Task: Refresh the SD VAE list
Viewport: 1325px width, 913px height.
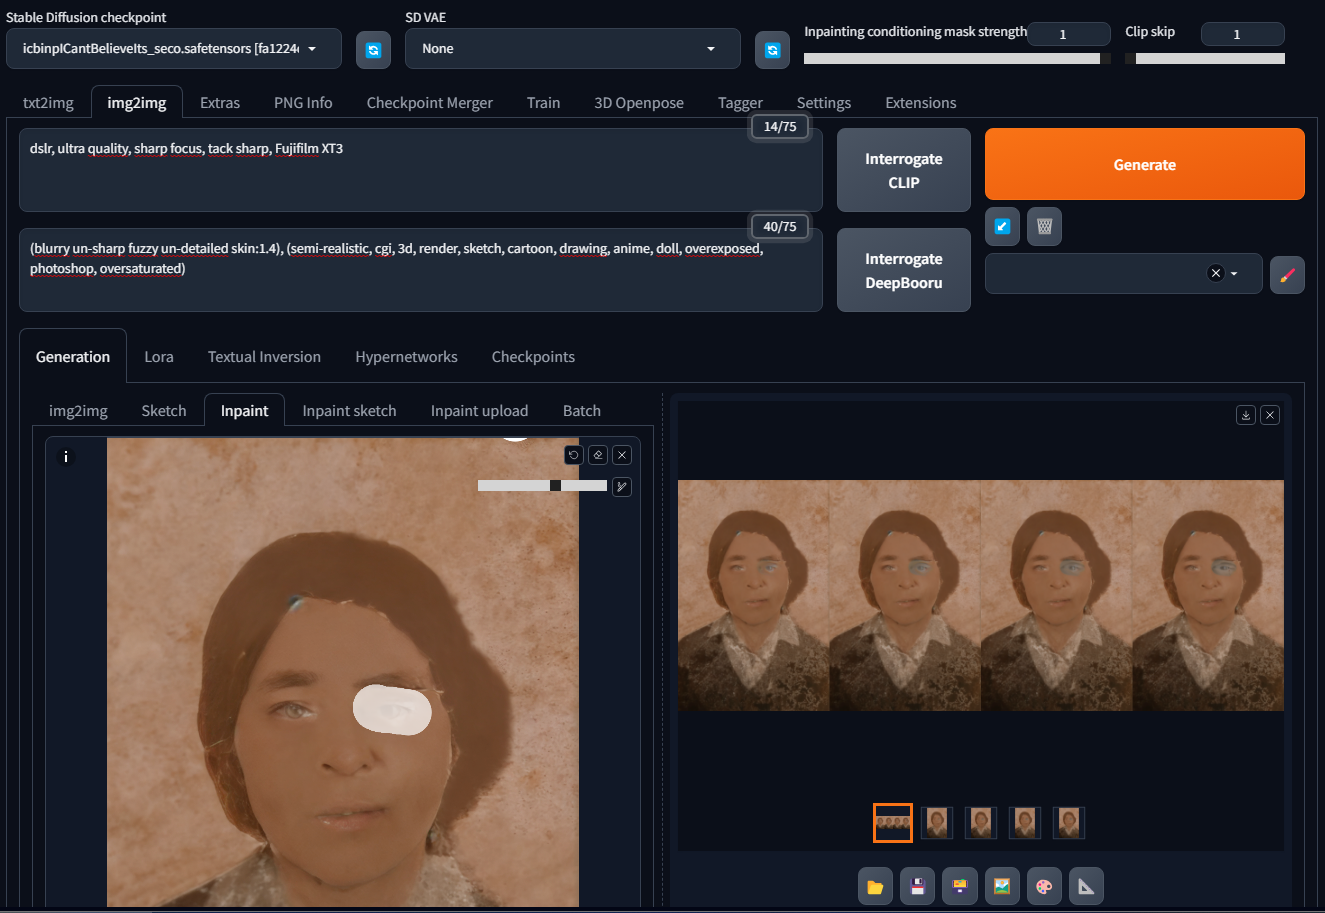Action: coord(772,49)
